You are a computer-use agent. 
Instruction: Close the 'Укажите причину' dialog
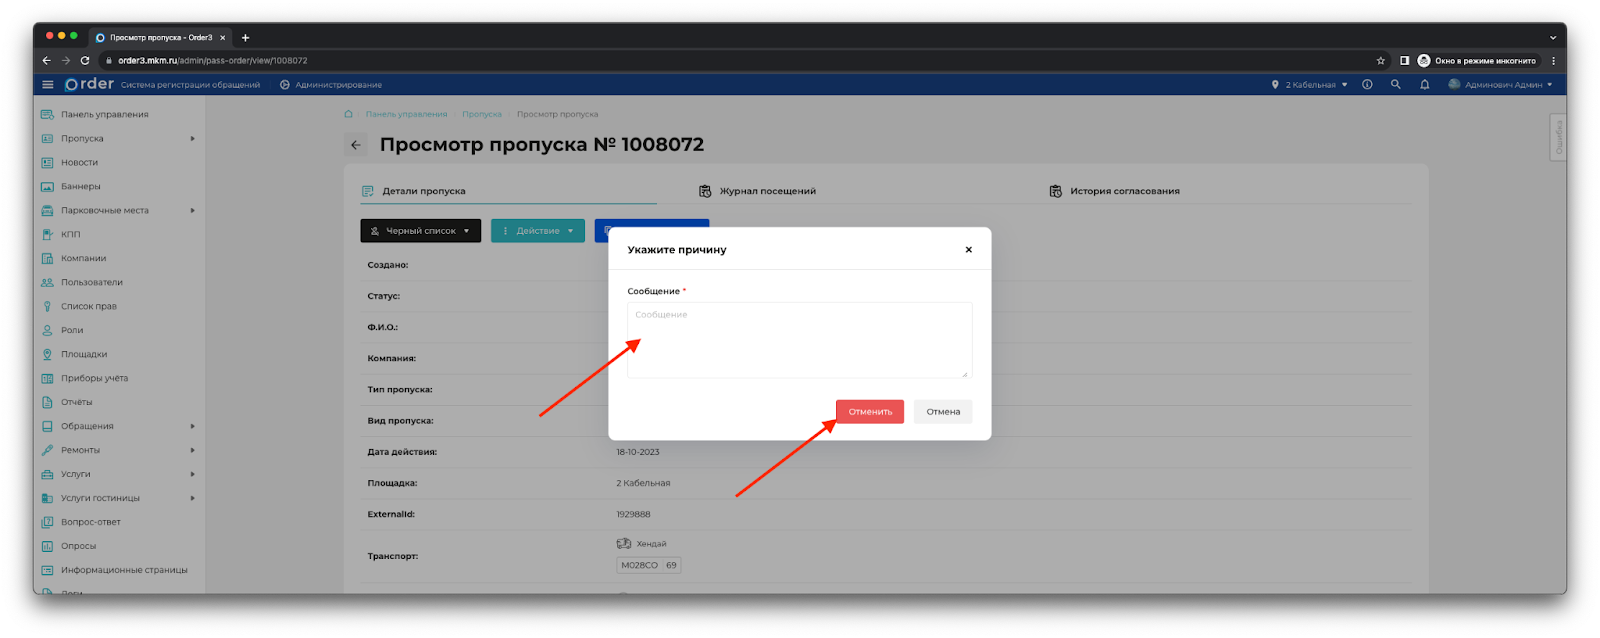point(968,250)
